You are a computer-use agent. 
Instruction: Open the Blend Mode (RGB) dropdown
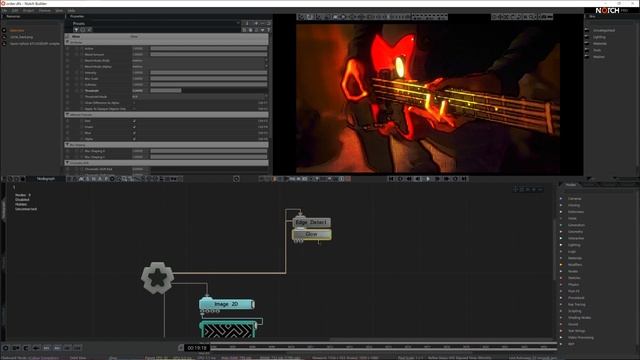pos(200,60)
